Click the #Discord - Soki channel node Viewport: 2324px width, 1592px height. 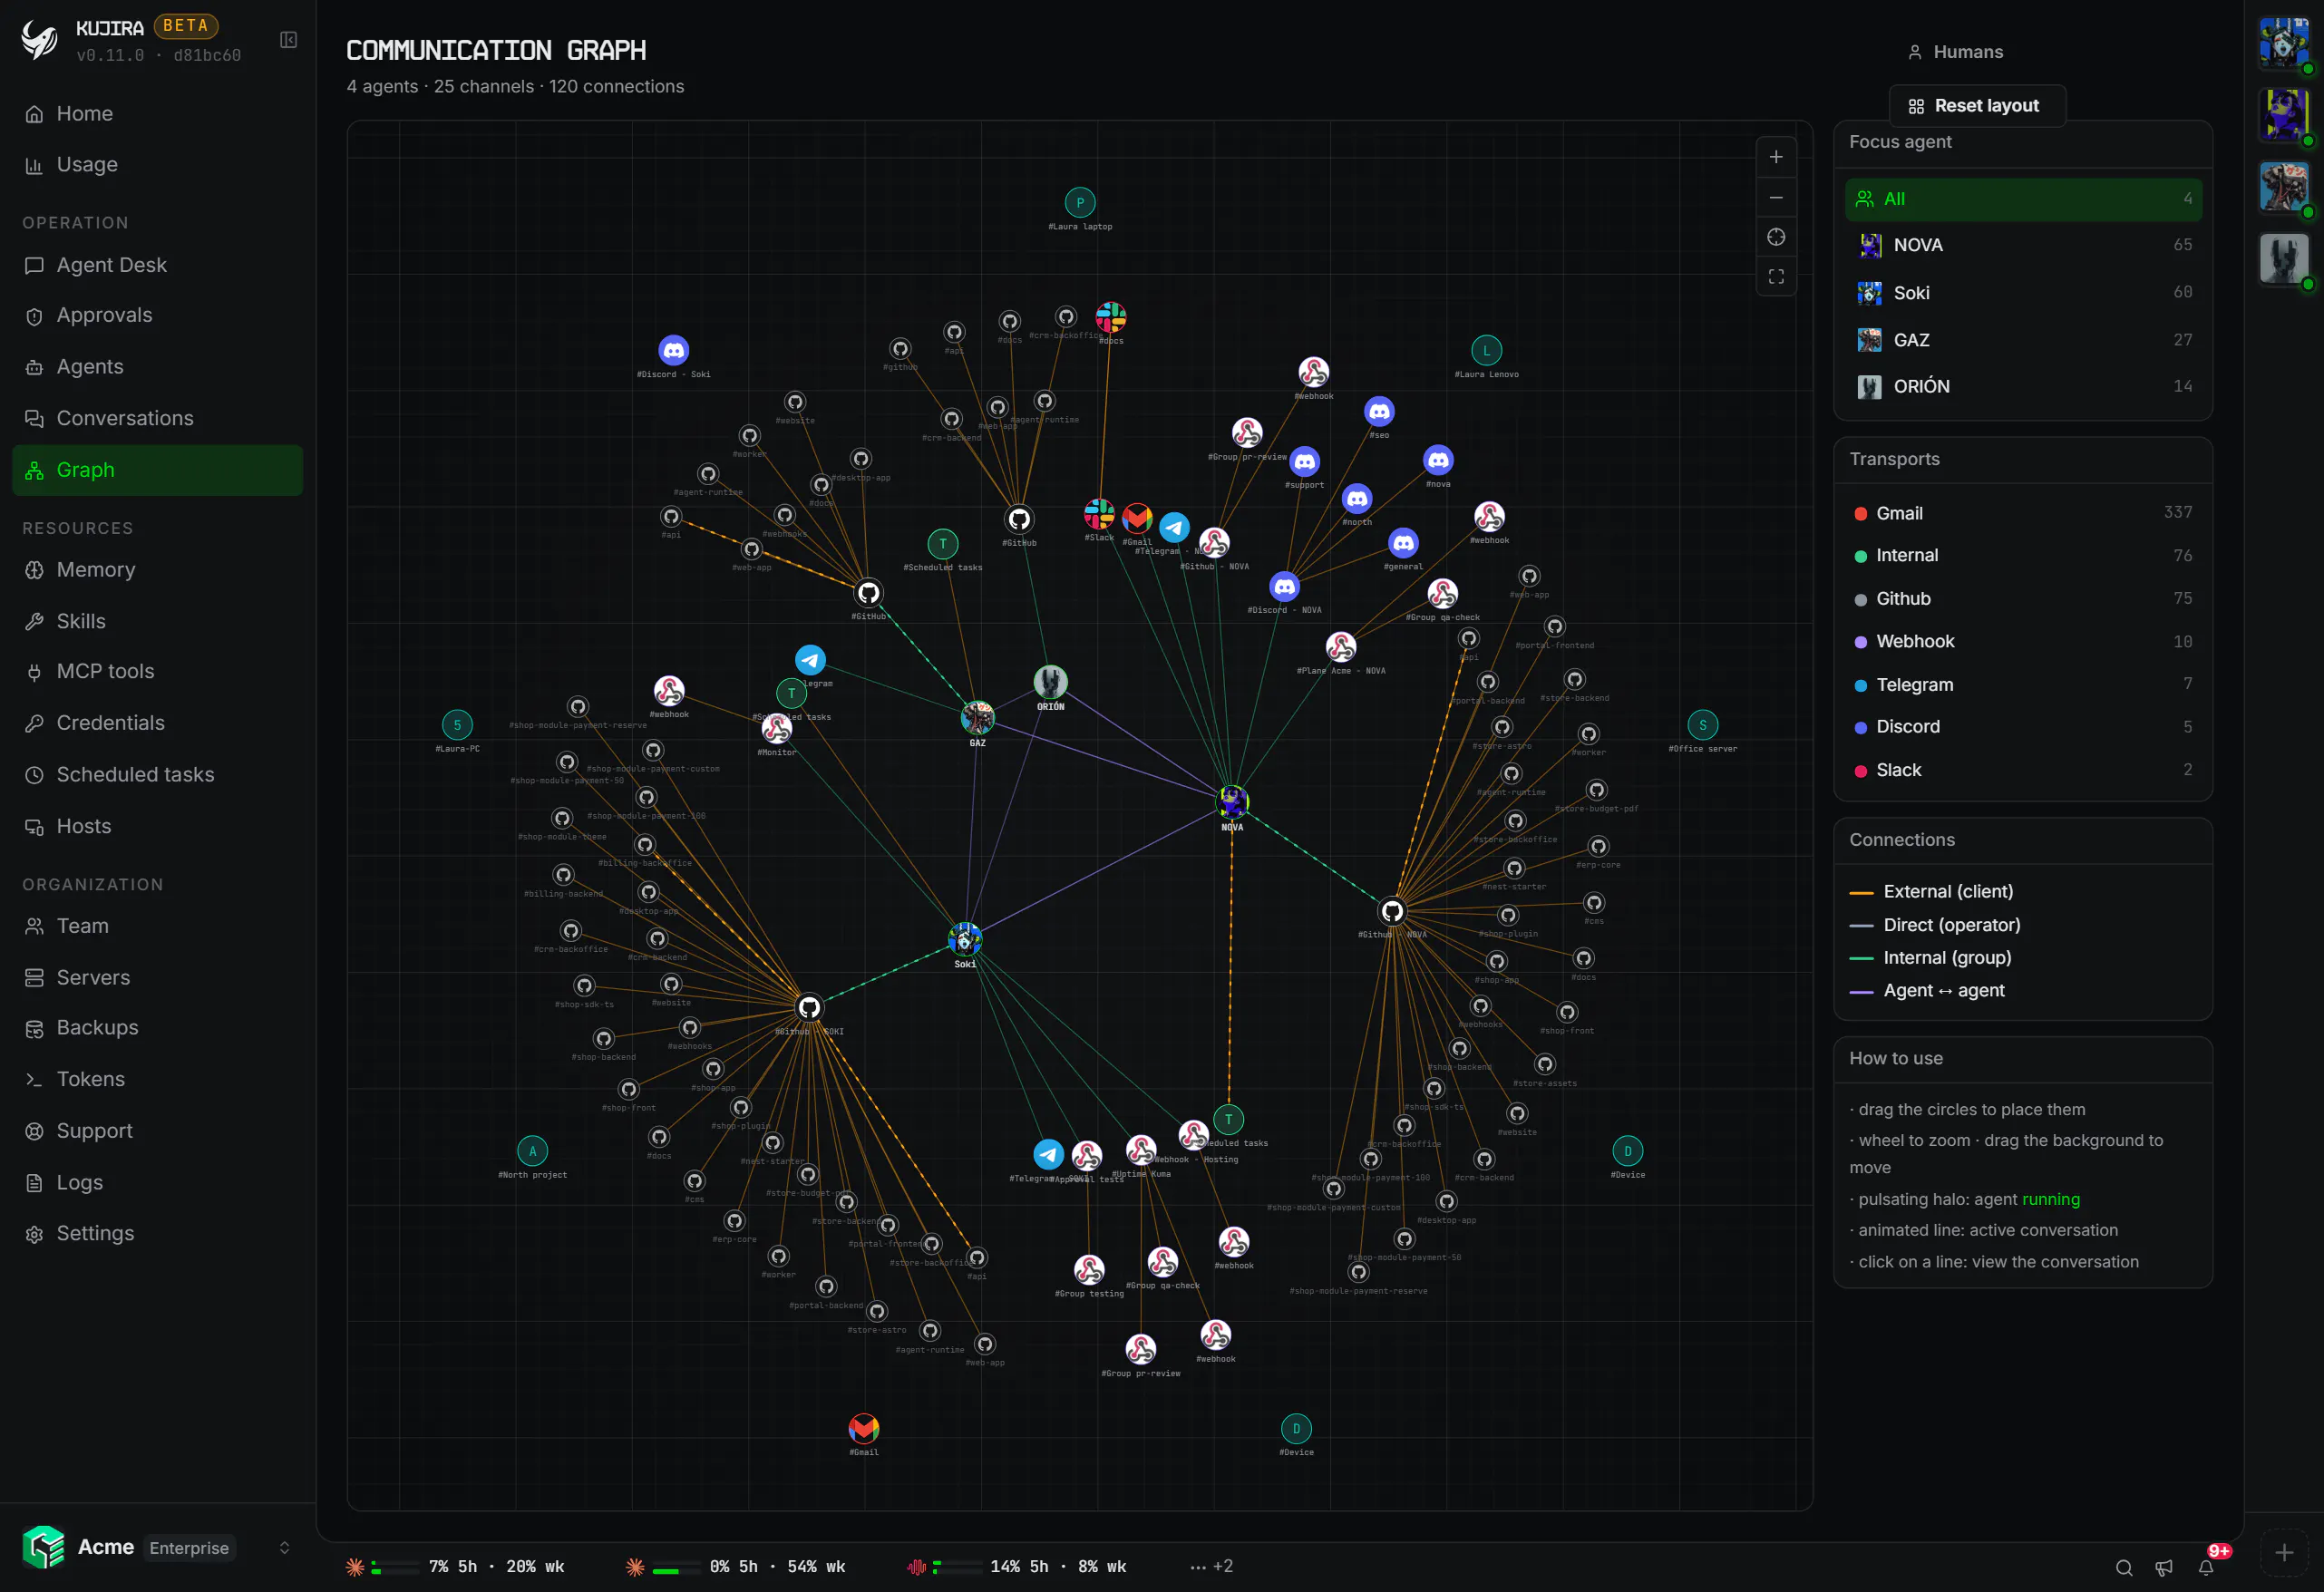pos(674,351)
